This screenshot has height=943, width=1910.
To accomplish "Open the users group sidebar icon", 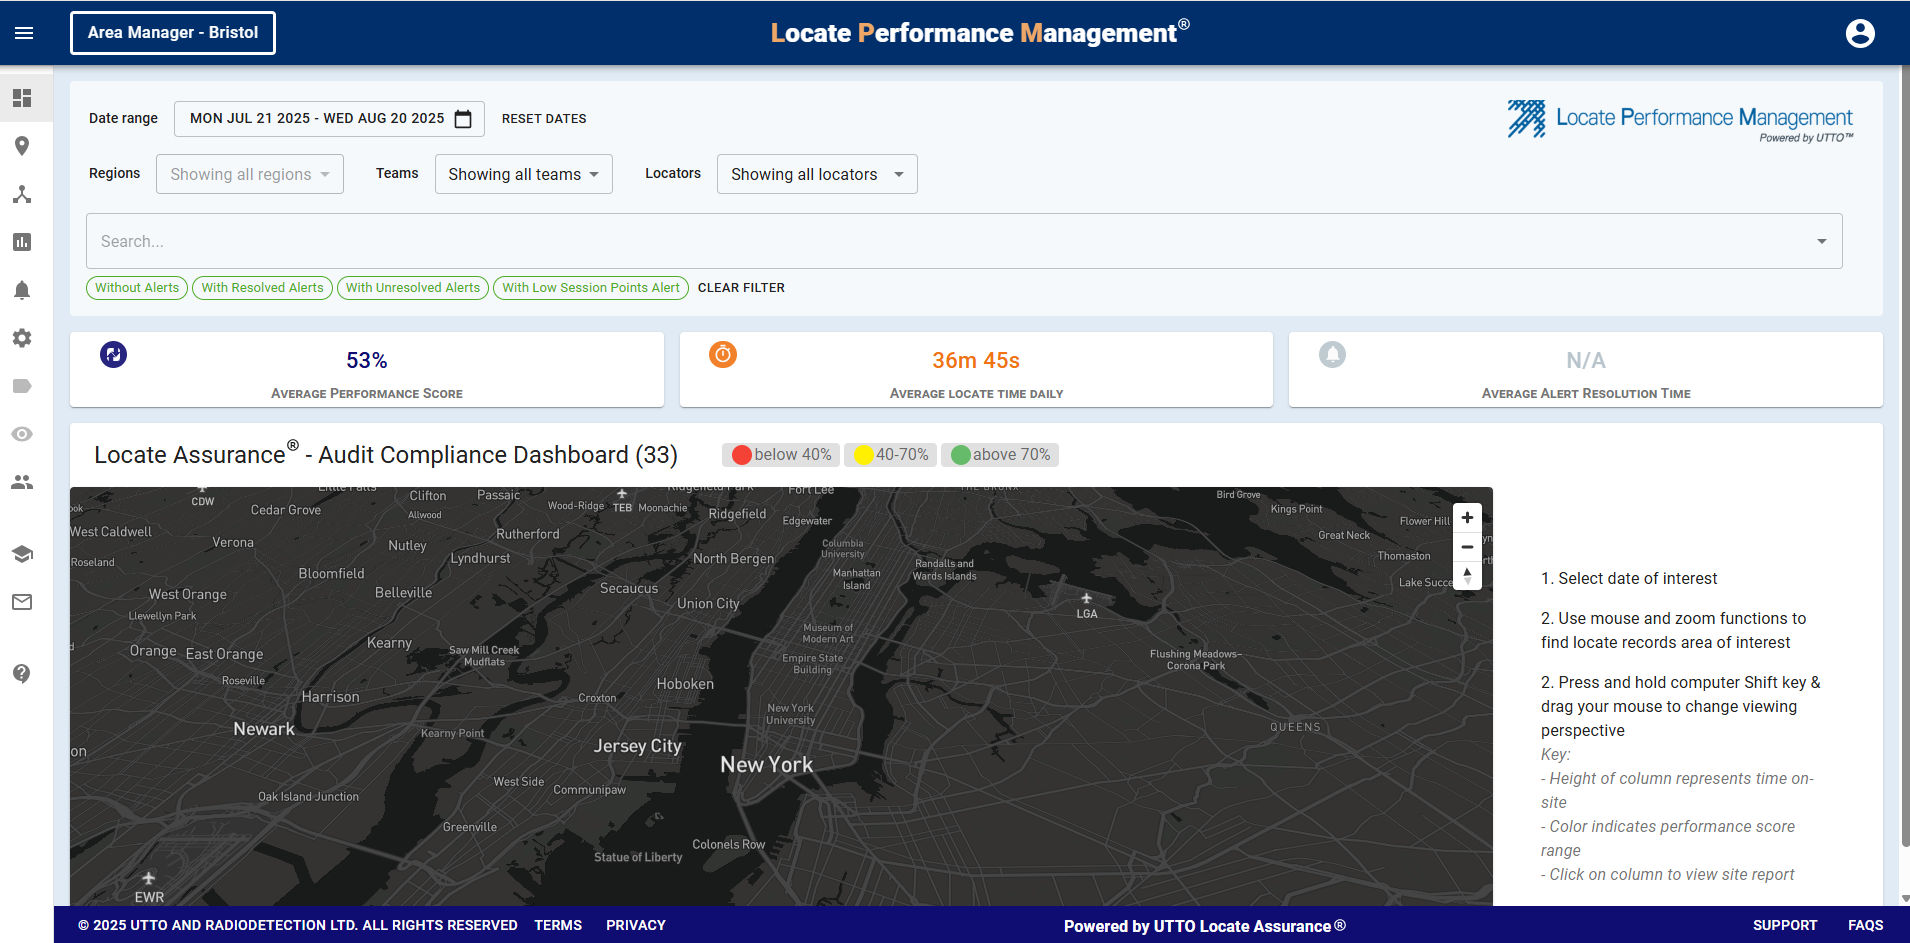I will pyautogui.click(x=22, y=482).
